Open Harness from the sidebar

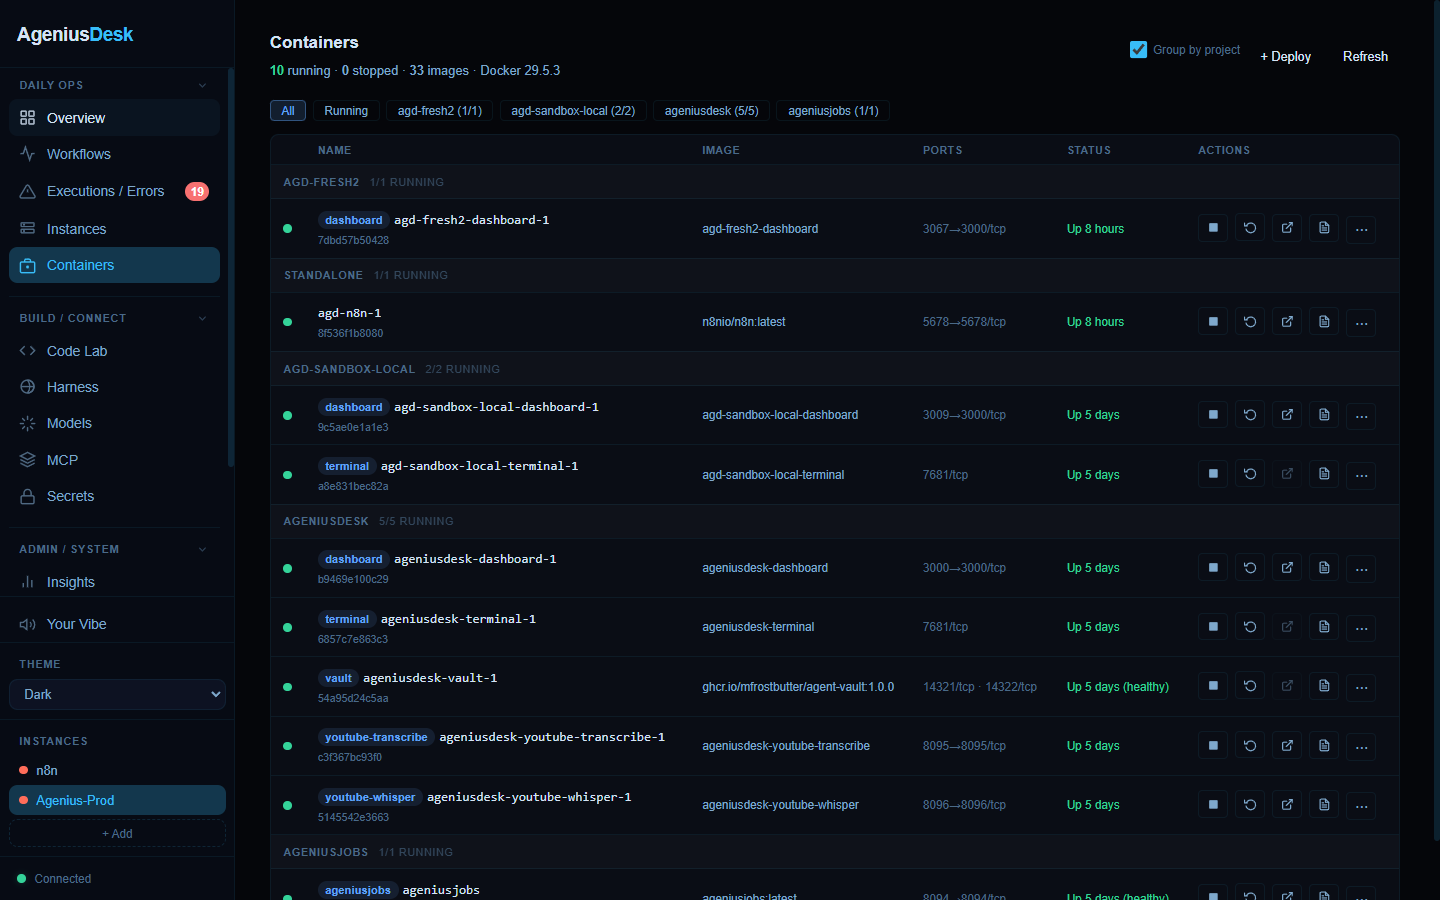(x=114, y=387)
